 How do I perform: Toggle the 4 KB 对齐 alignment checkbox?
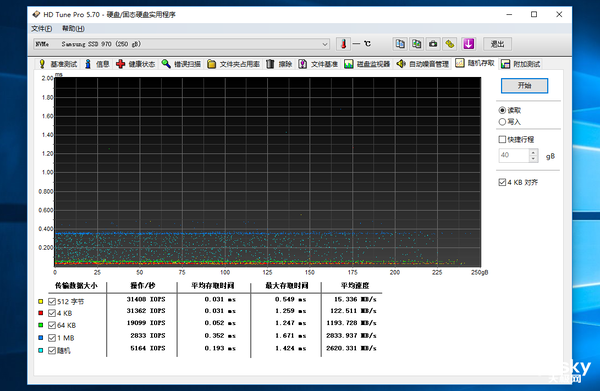[x=502, y=182]
